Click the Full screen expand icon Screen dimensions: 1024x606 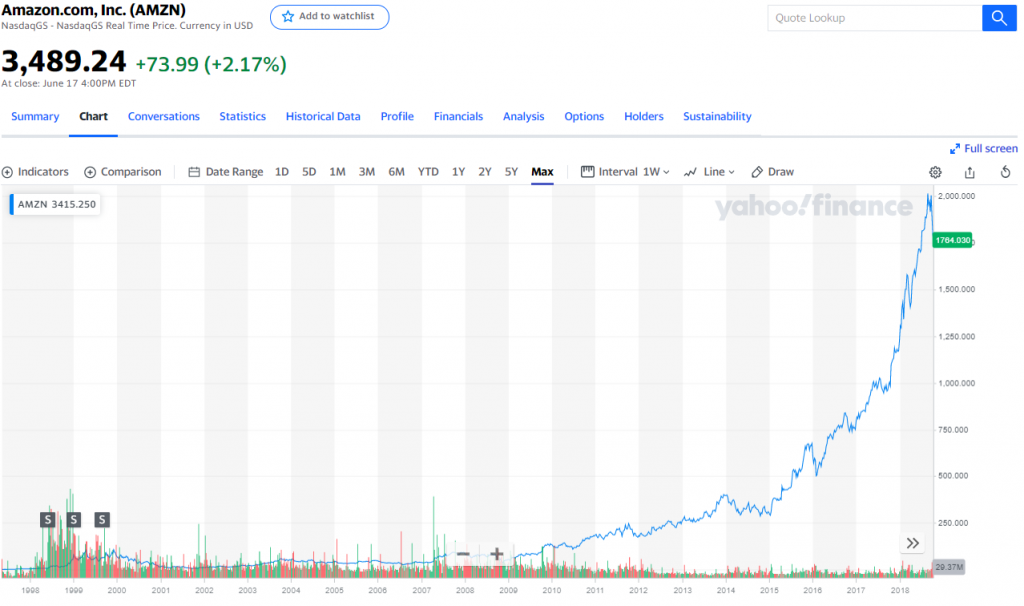955,149
